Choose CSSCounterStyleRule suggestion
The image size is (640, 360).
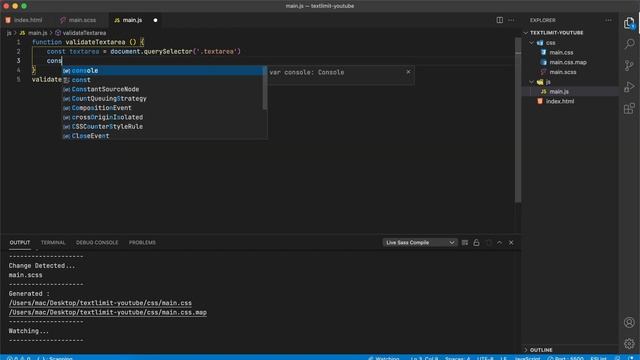tap(162, 127)
